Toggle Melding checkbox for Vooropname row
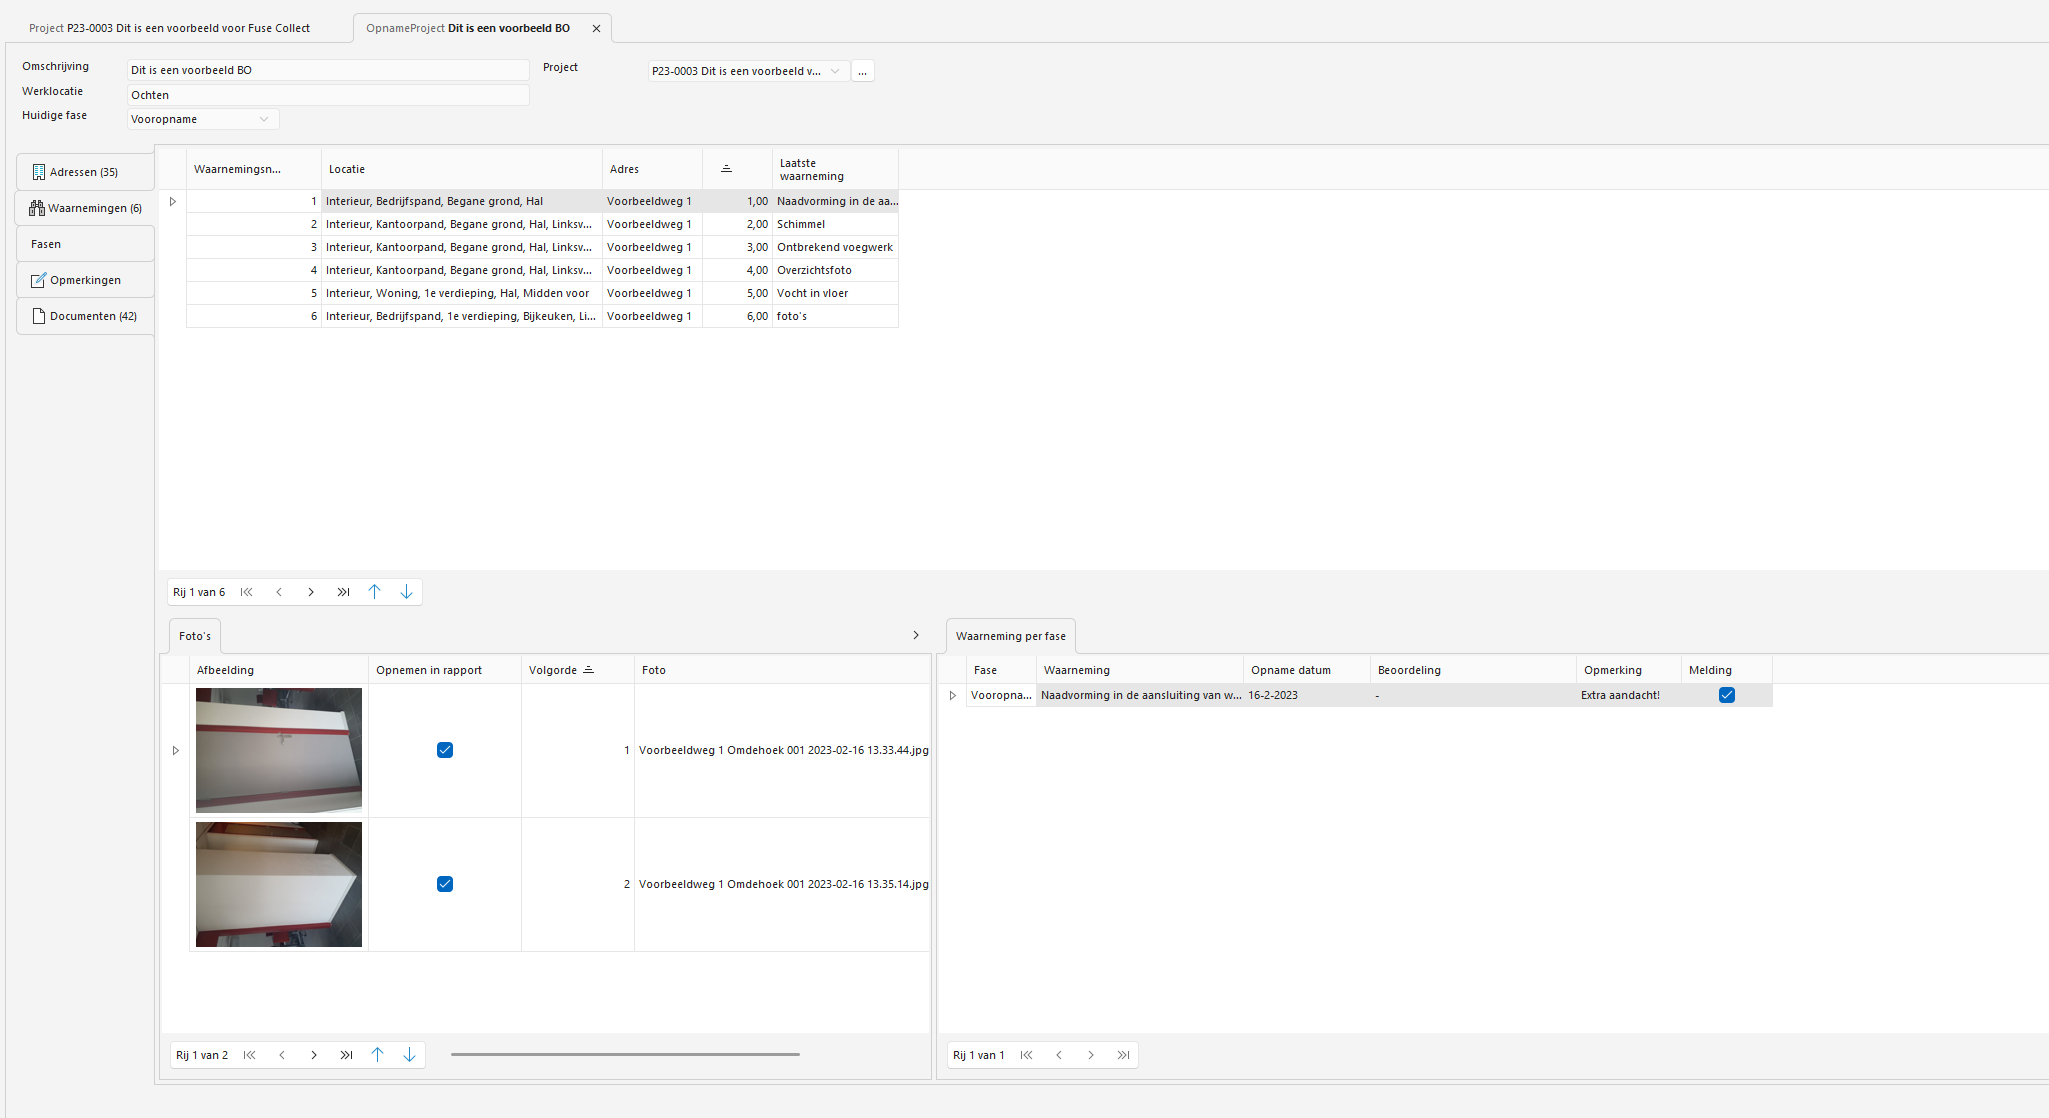2049x1118 pixels. [x=1727, y=695]
